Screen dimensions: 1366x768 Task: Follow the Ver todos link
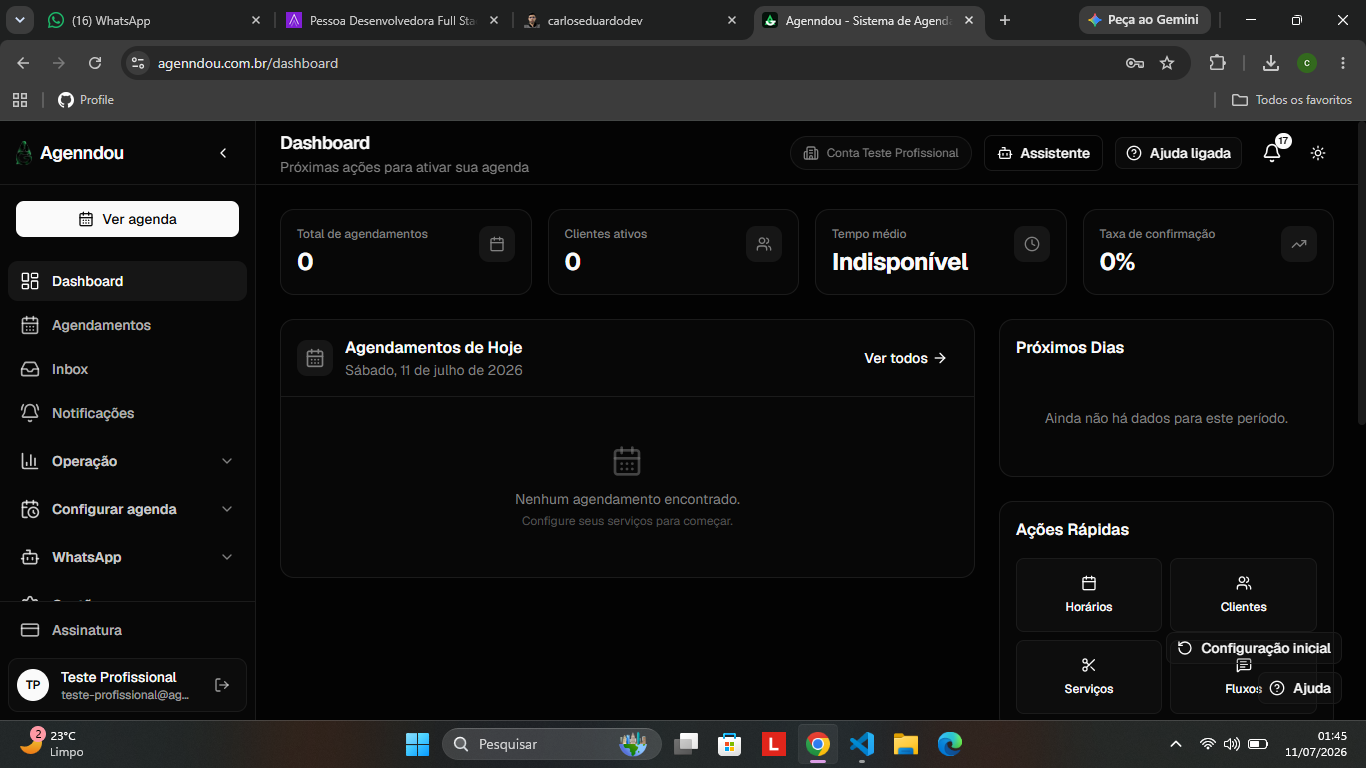coord(905,358)
